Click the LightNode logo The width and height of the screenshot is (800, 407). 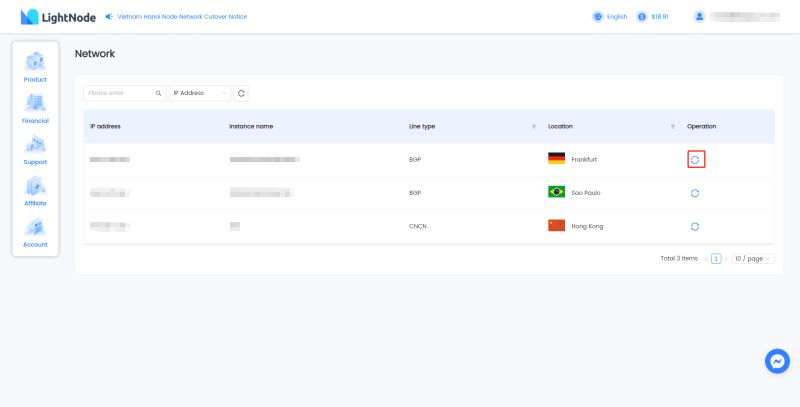pyautogui.click(x=58, y=17)
